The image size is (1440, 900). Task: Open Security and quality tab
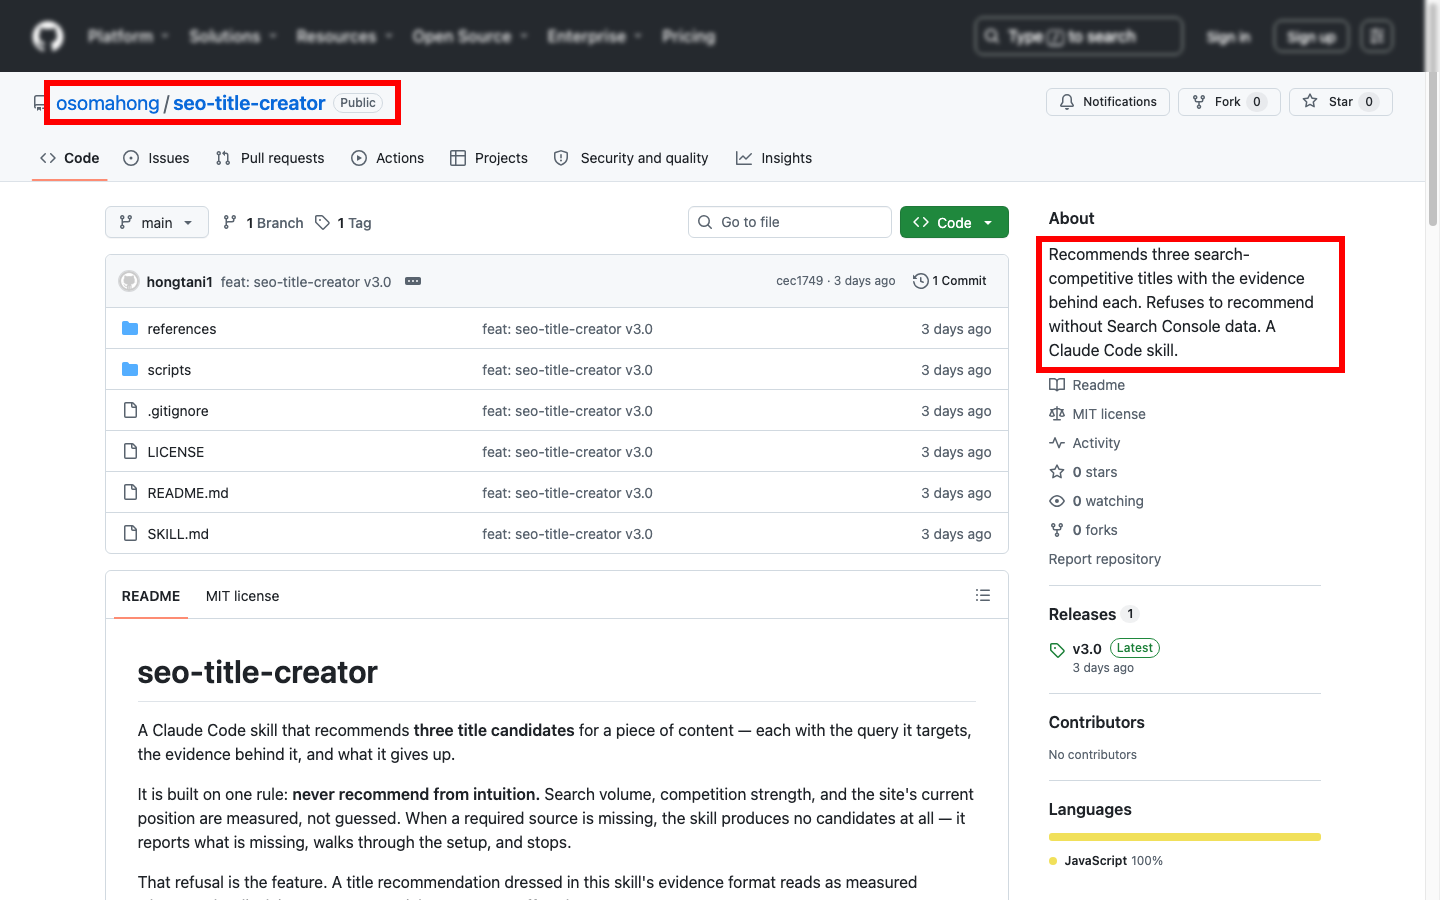(631, 158)
